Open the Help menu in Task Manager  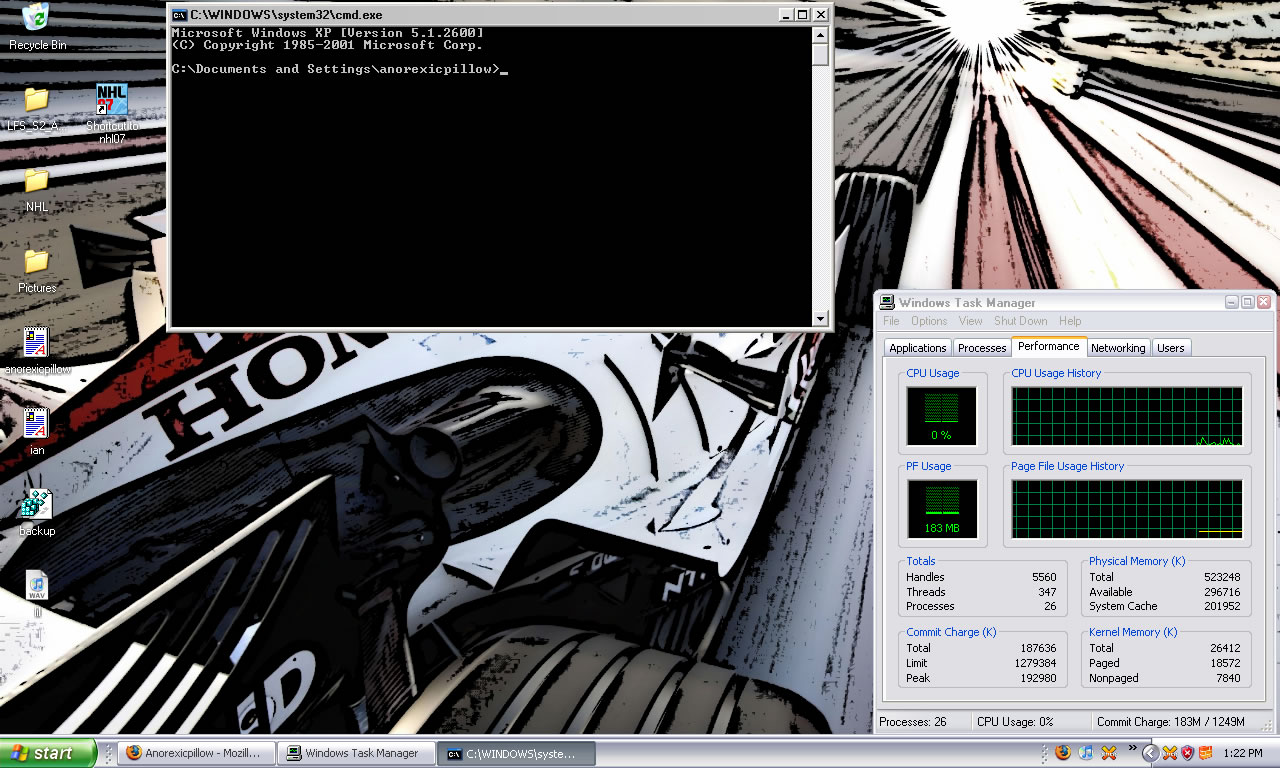click(1070, 321)
